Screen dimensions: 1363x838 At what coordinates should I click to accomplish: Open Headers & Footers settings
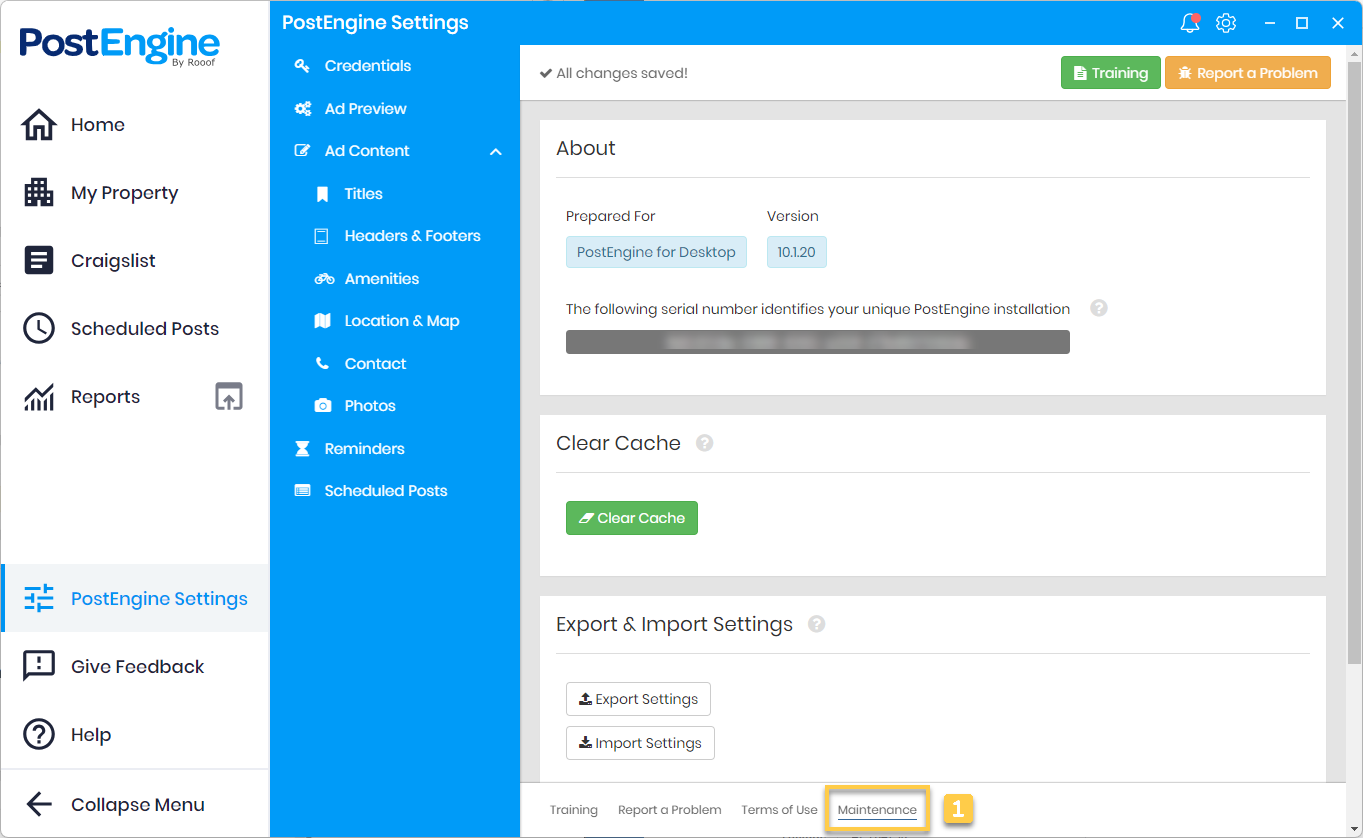[x=412, y=236]
